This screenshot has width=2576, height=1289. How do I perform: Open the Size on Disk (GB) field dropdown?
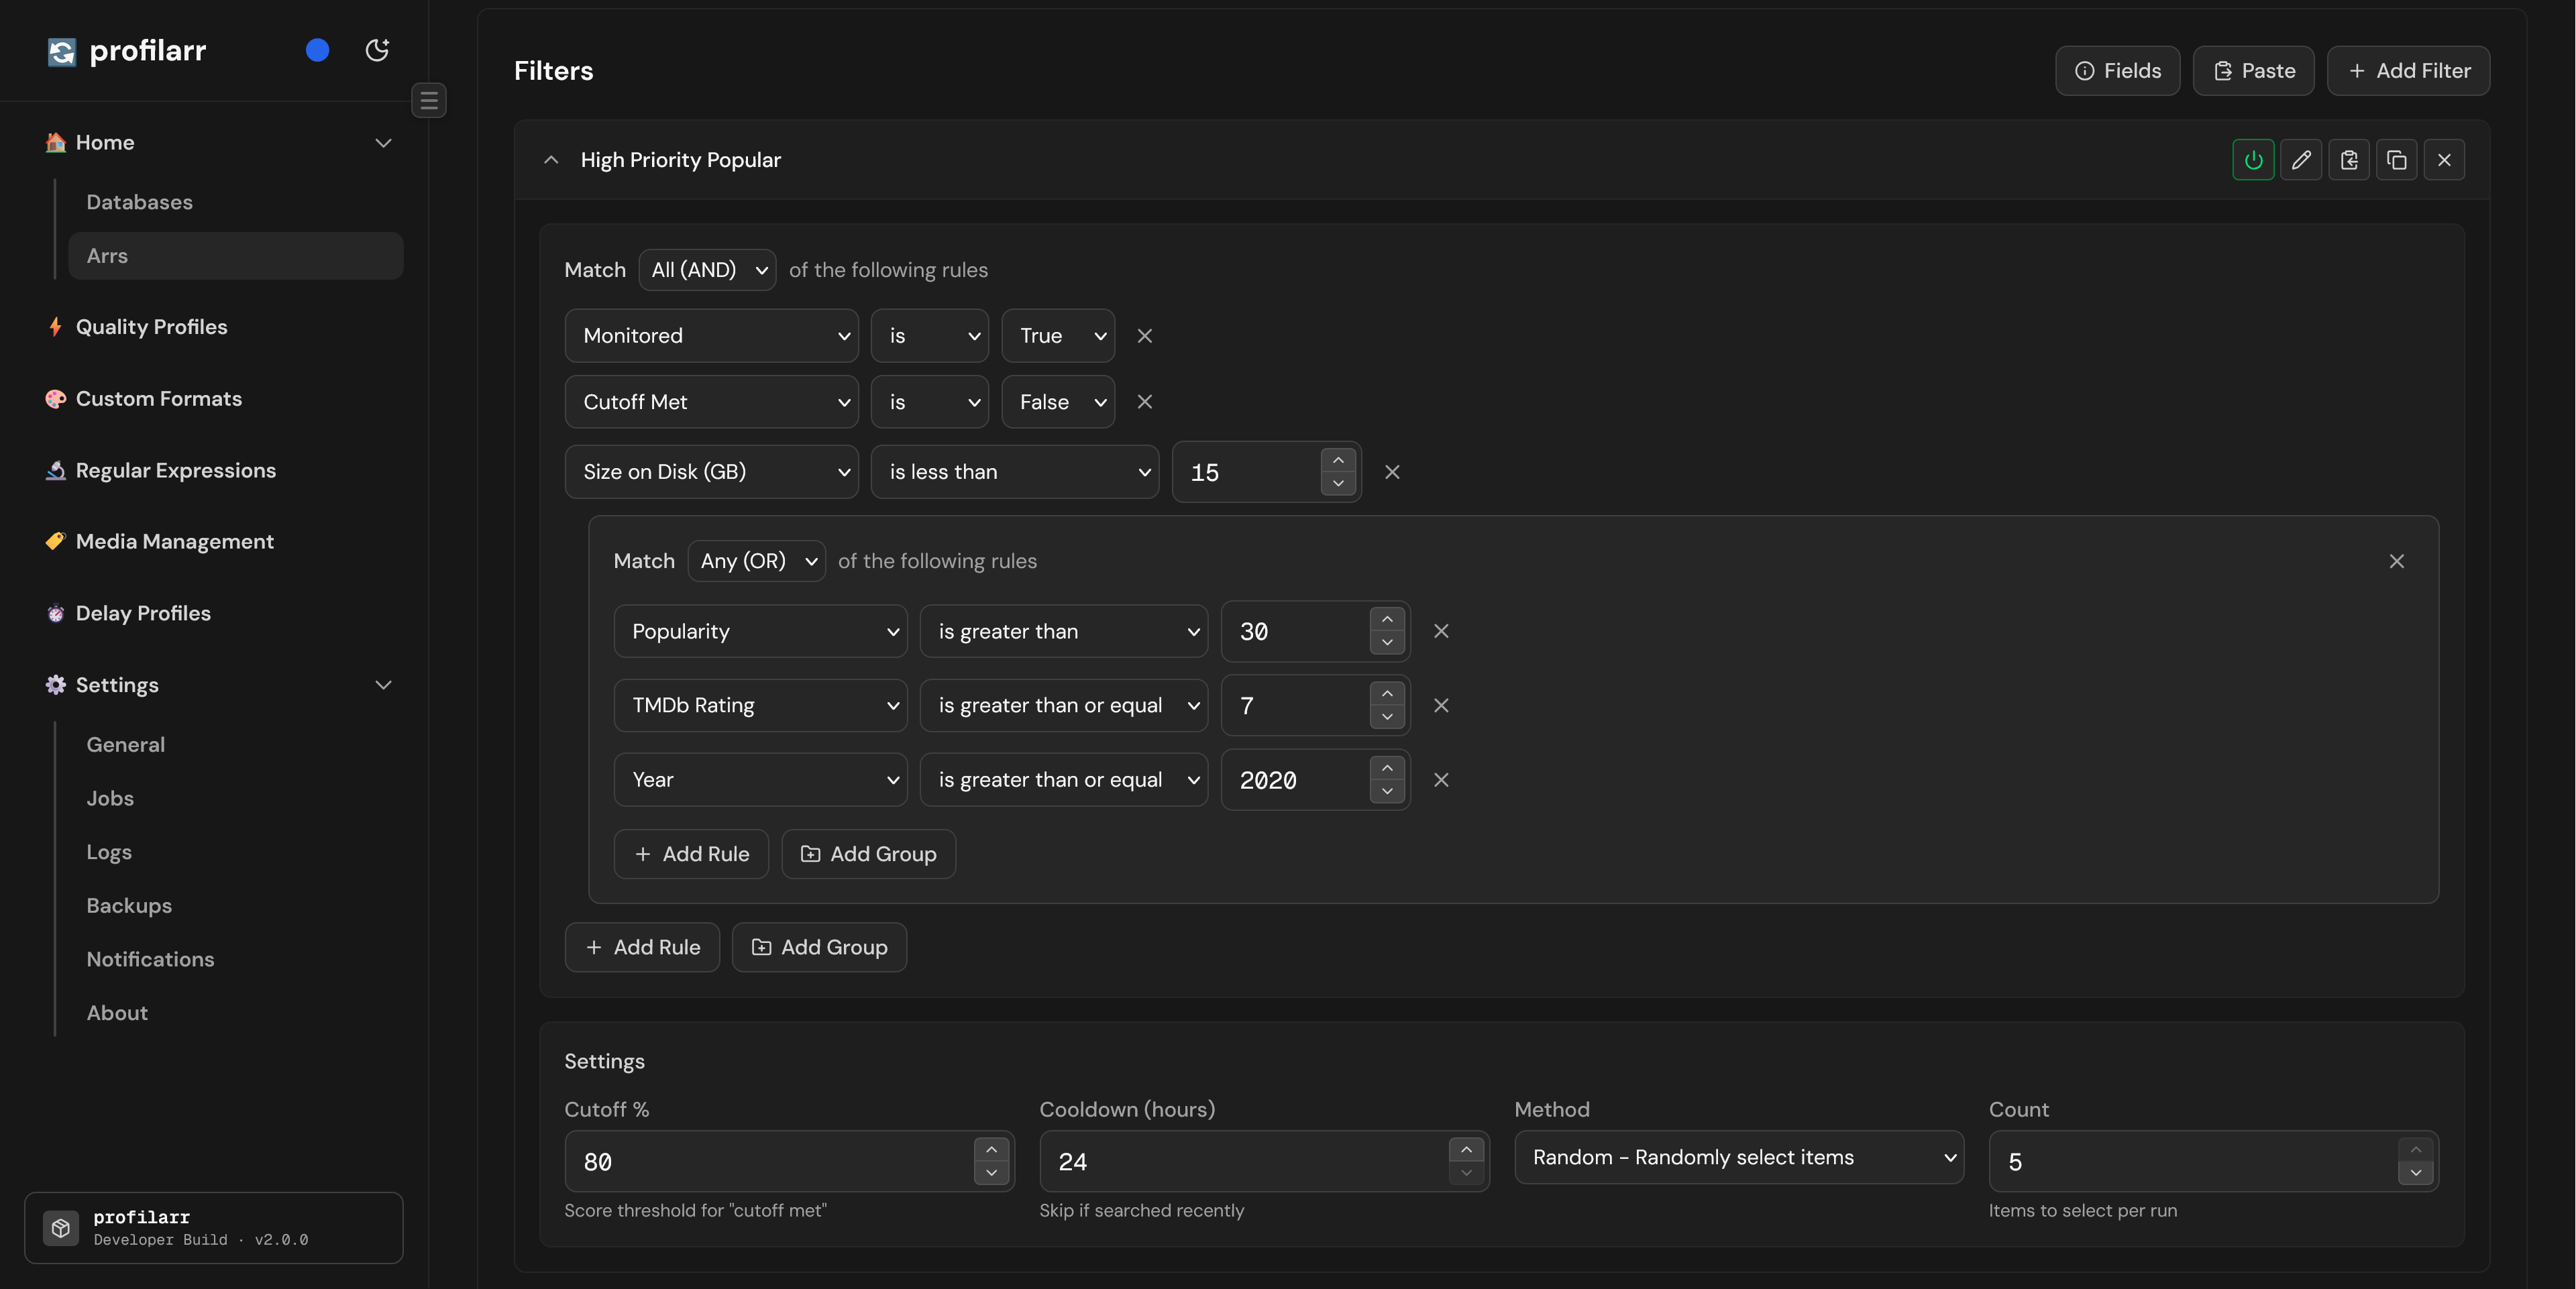point(712,472)
